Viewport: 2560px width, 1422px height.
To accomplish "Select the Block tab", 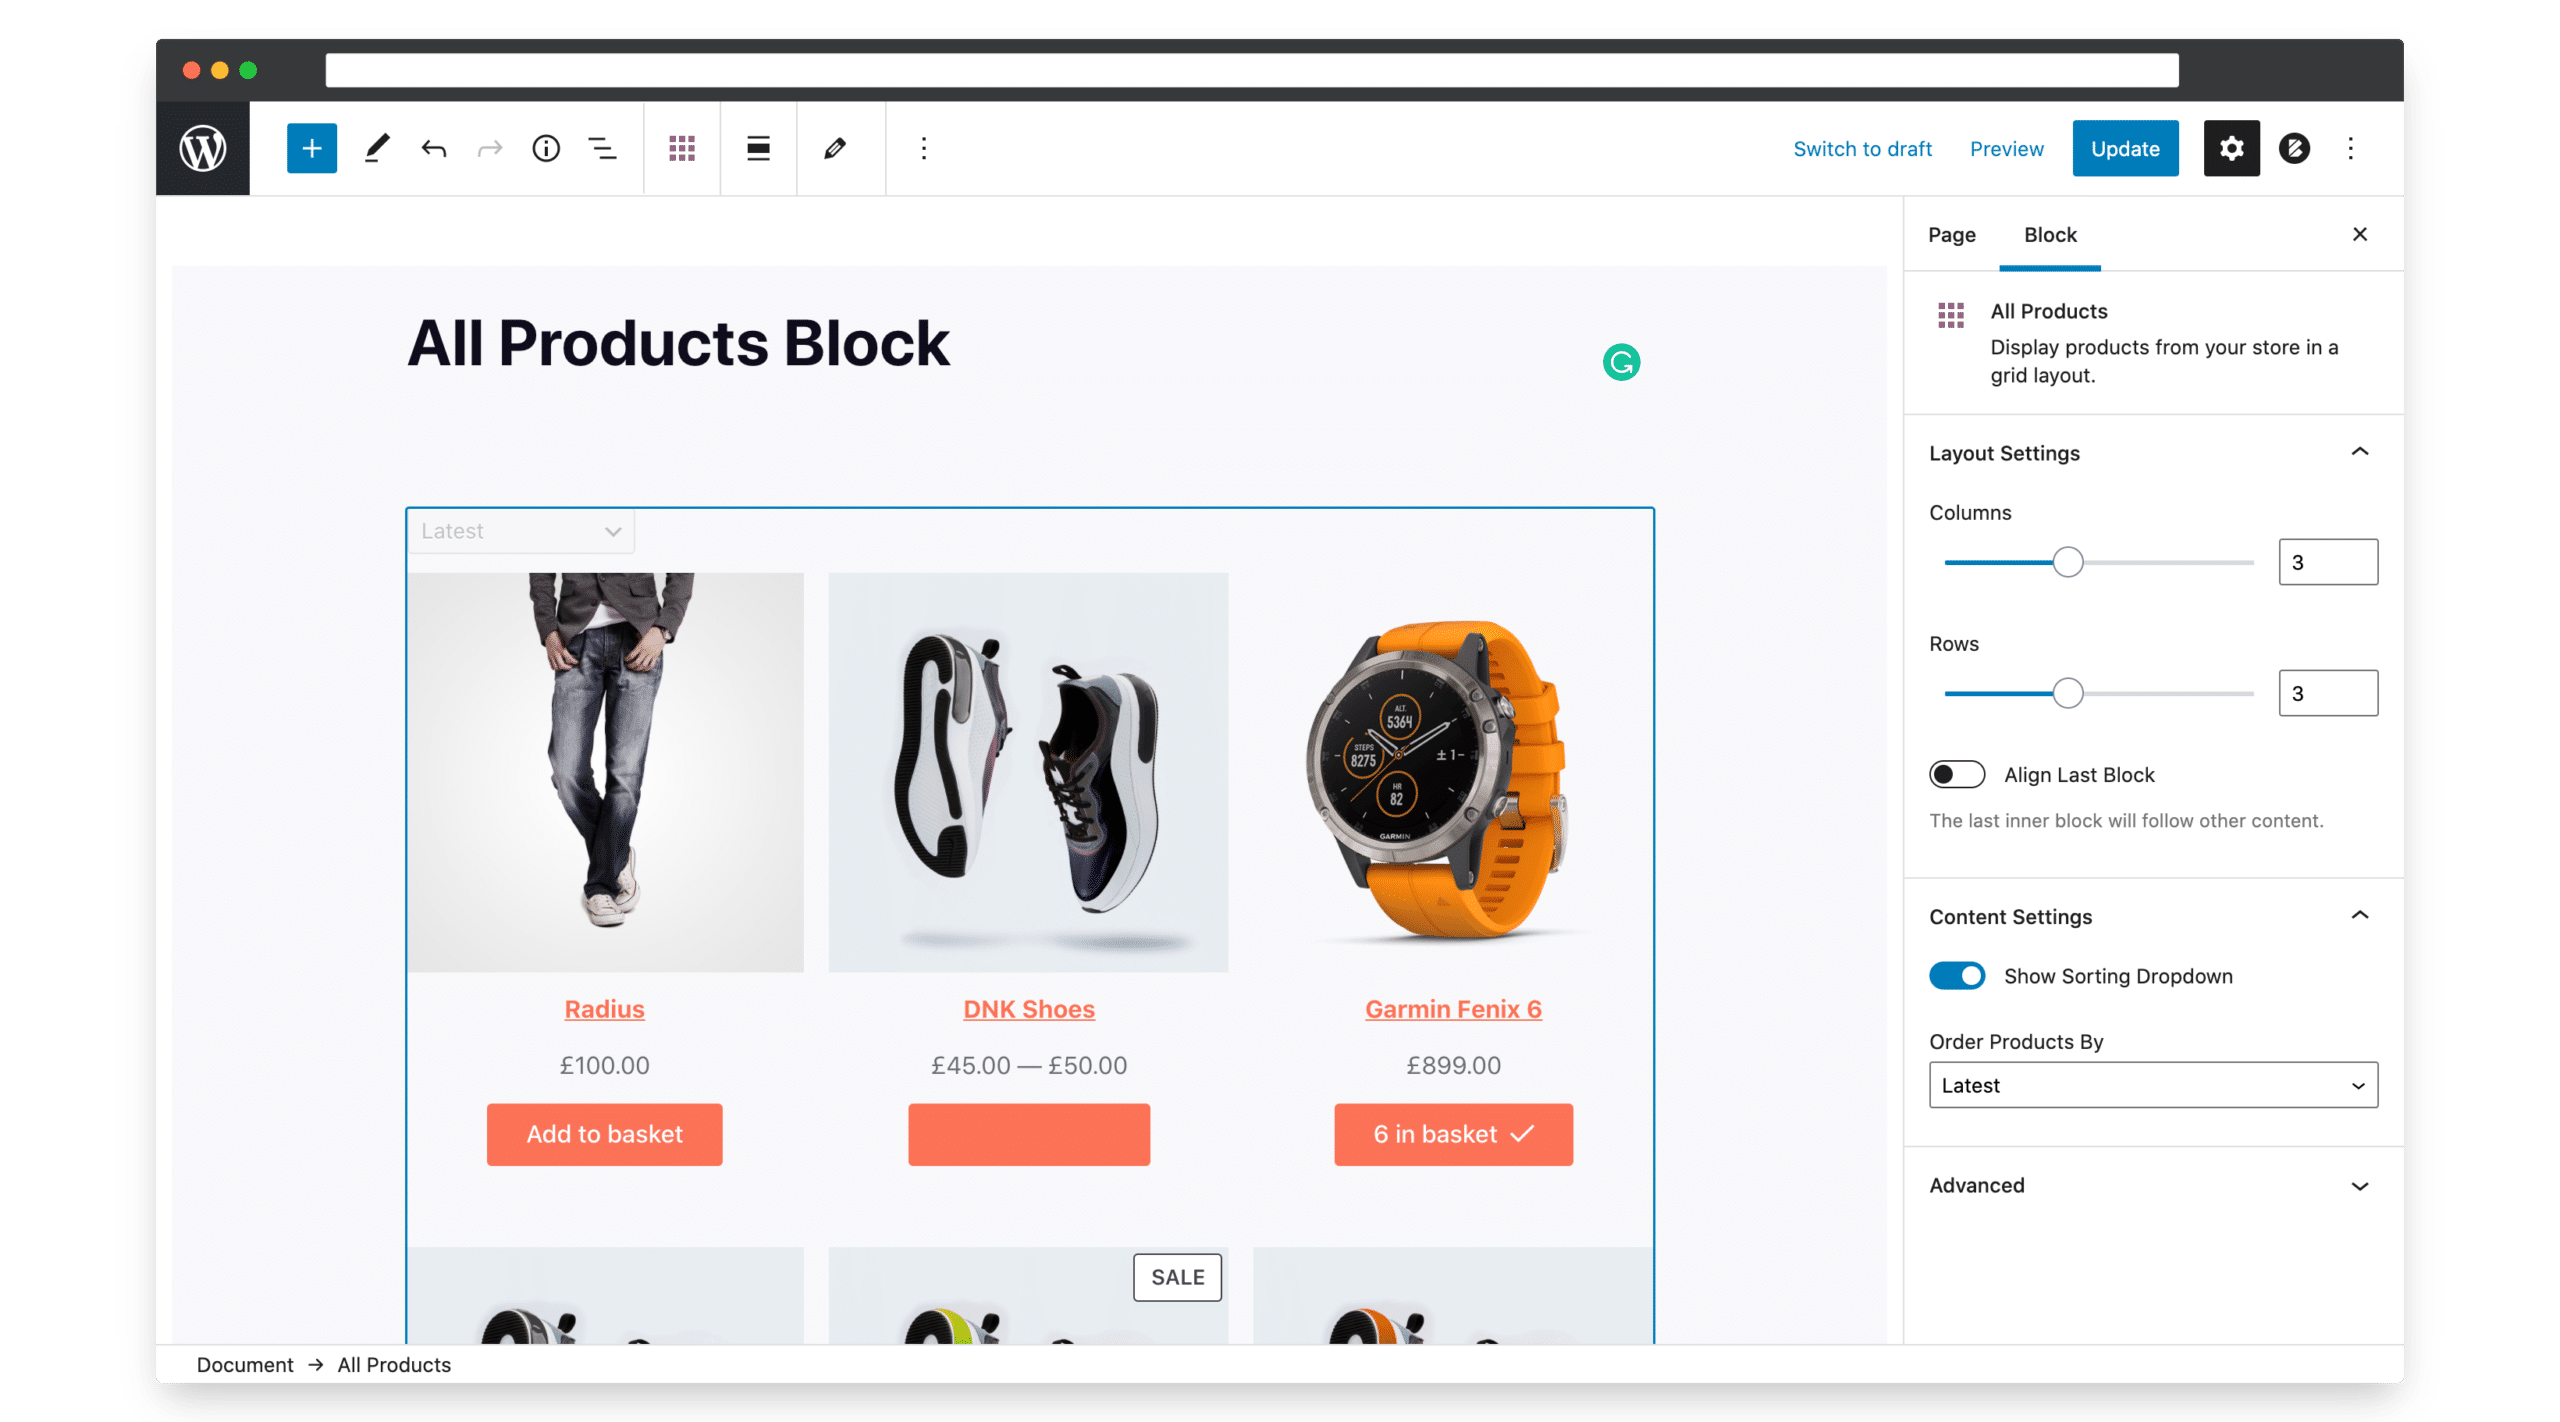I will (2049, 235).
